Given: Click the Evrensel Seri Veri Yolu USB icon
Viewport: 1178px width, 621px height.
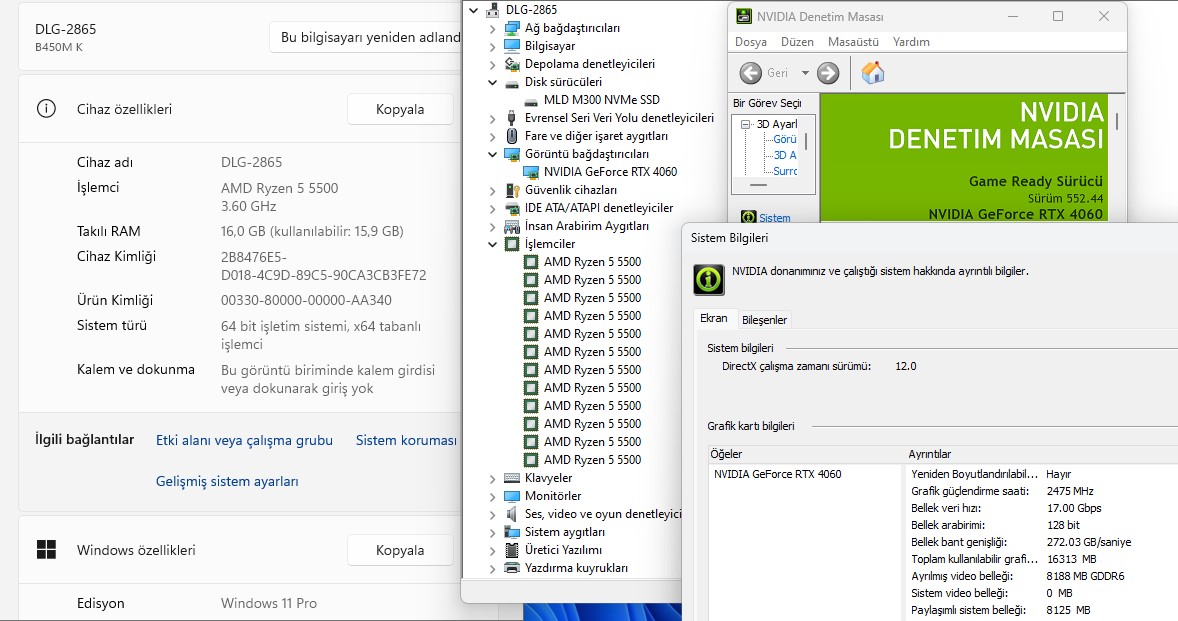Looking at the screenshot, I should [512, 118].
